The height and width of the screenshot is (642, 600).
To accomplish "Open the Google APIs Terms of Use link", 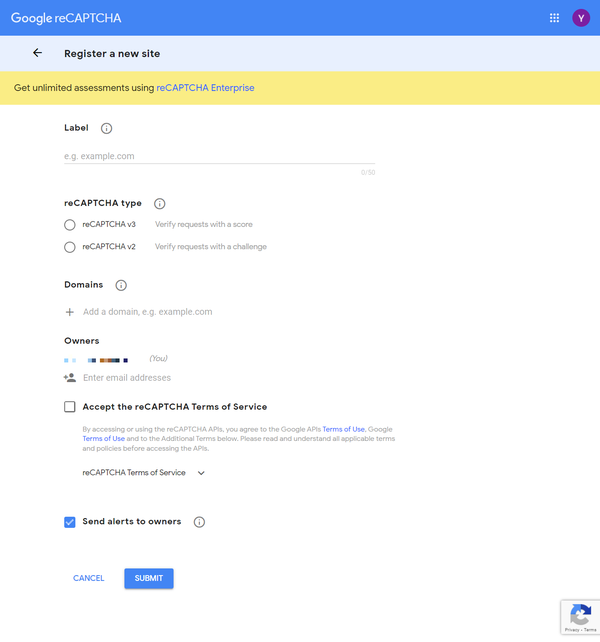I will coord(343,429).
